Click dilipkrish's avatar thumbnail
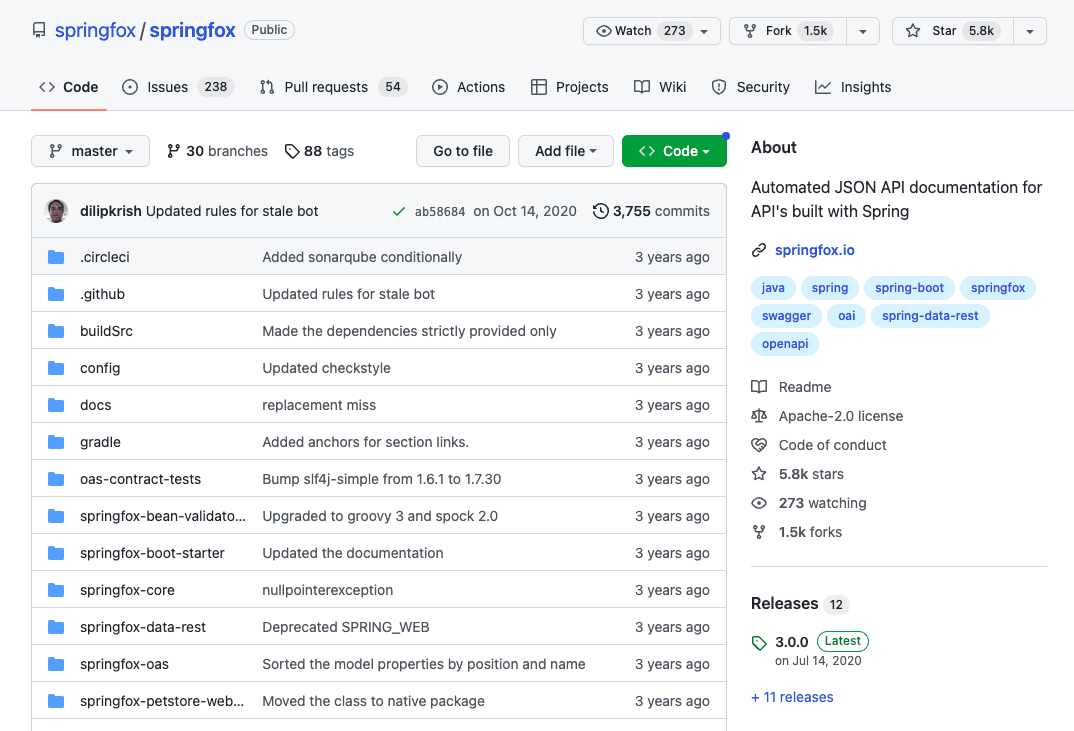Image resolution: width=1074 pixels, height=731 pixels. (56, 211)
